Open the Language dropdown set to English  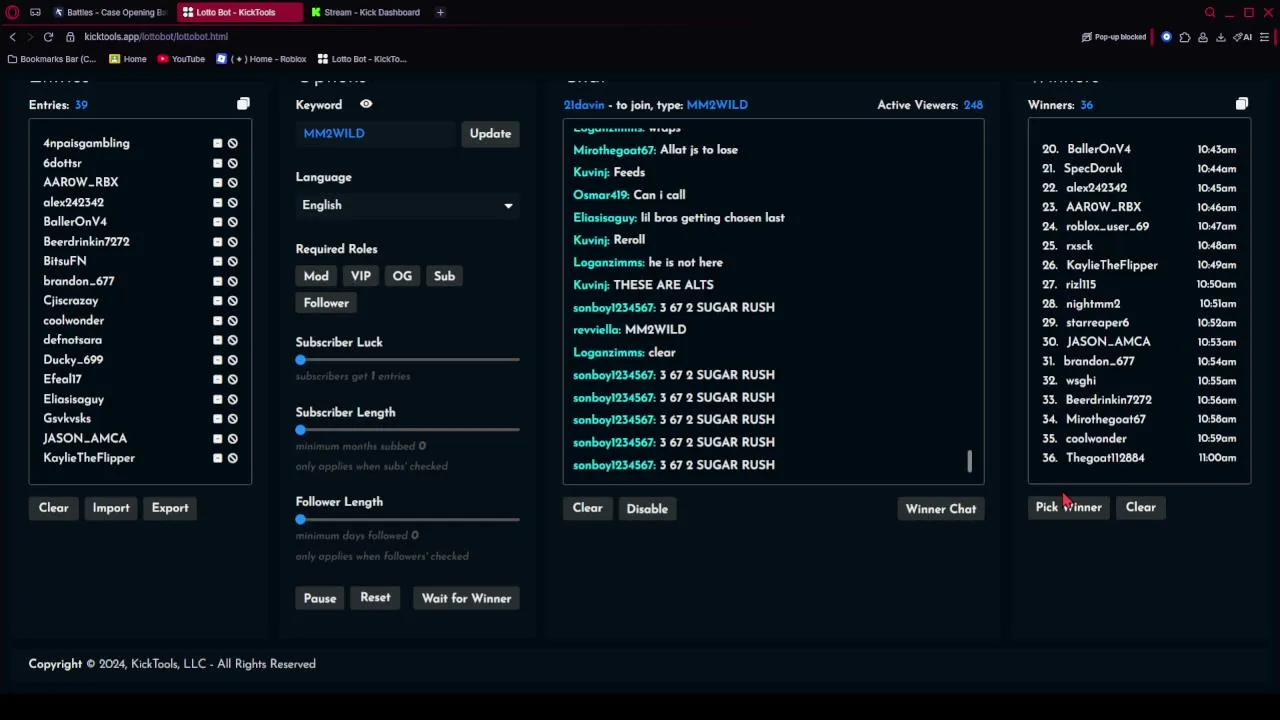coord(407,205)
